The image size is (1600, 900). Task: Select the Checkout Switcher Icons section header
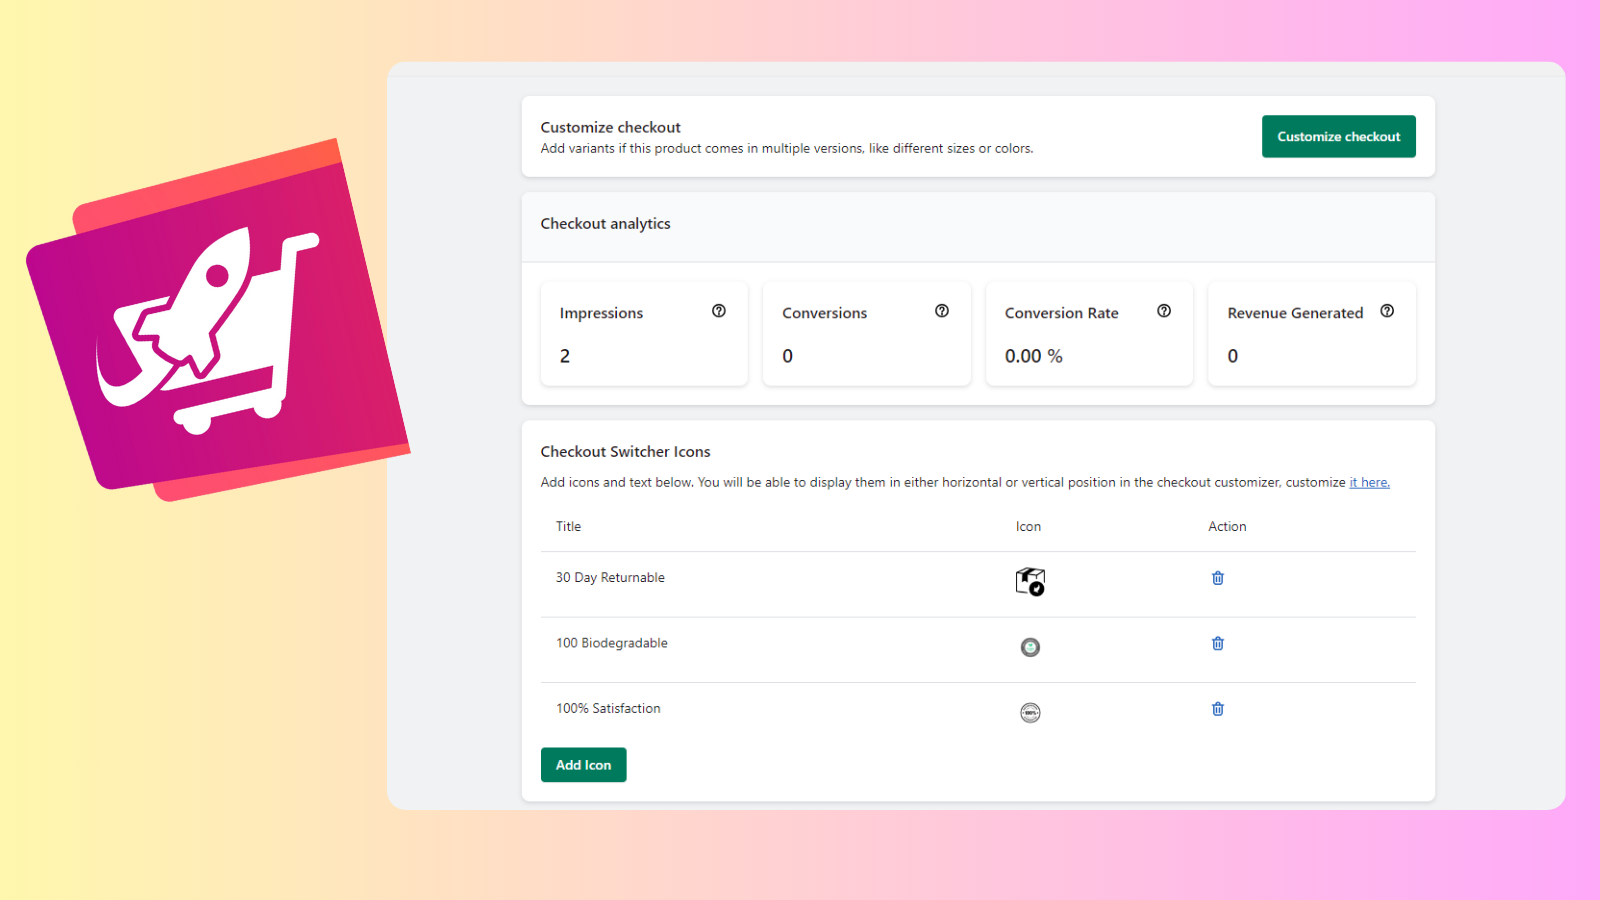624,451
